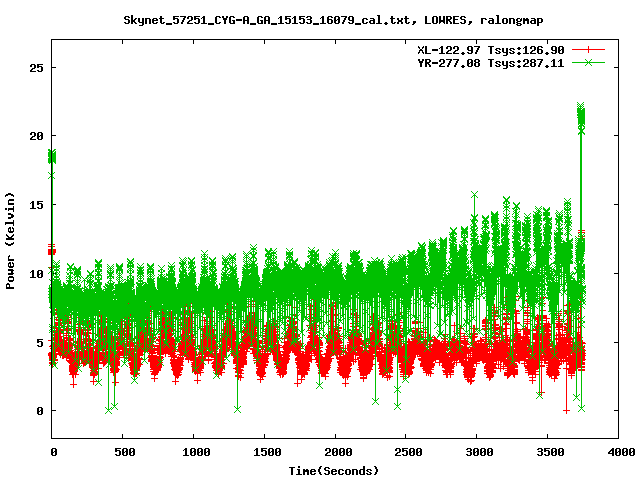Click the x-axis tick label 3000
This screenshot has width=640, height=480.
pyautogui.click(x=479, y=452)
